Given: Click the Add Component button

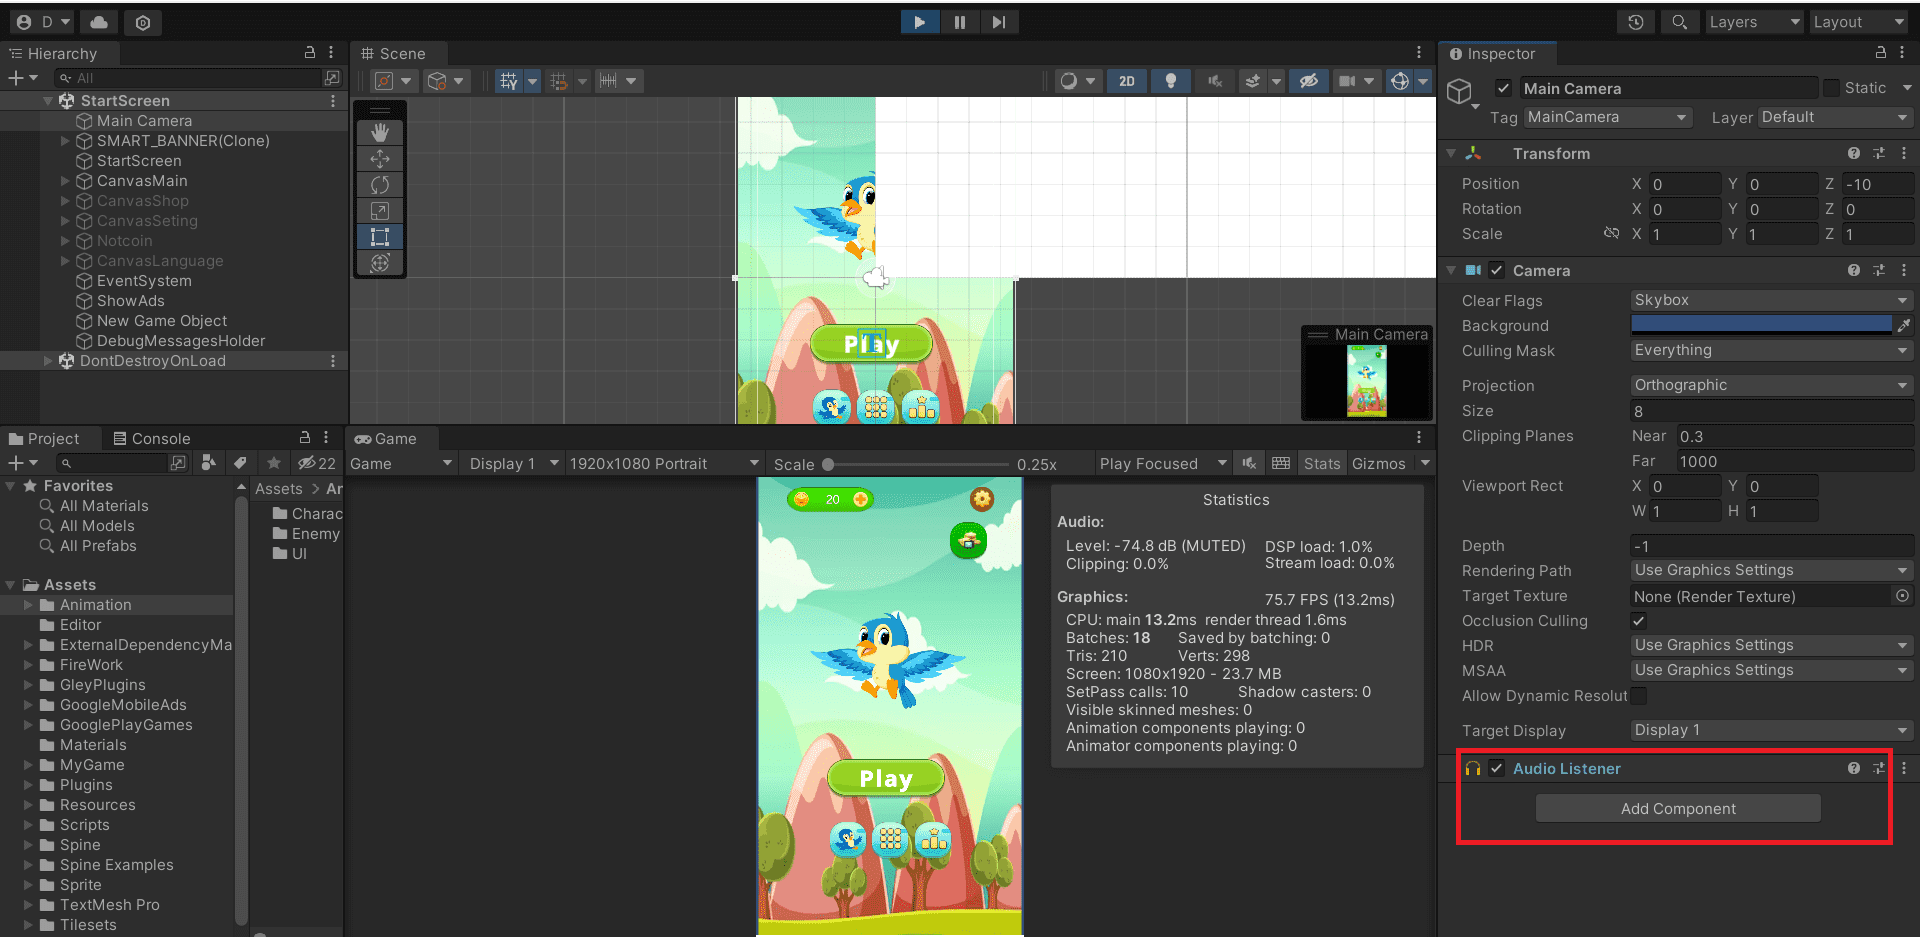Looking at the screenshot, I should [1677, 809].
